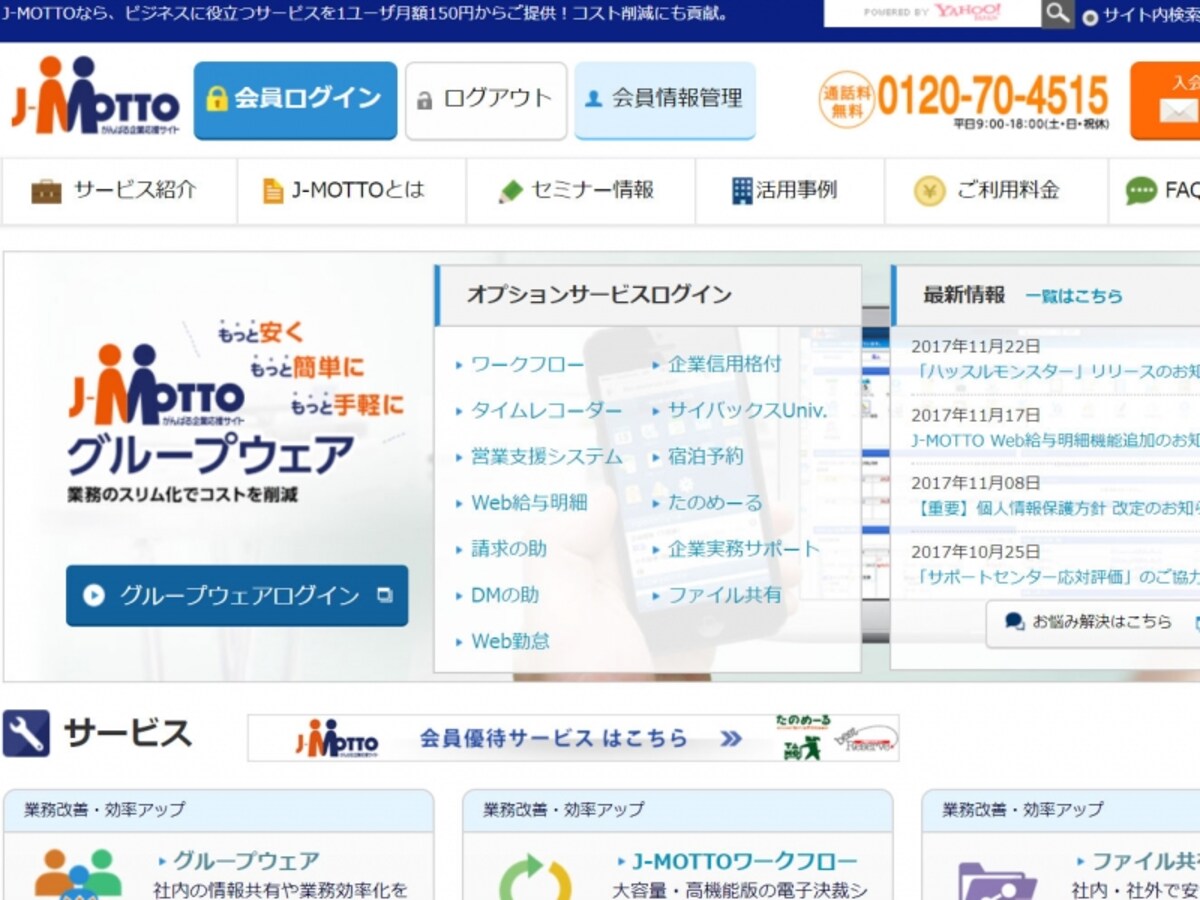Screen dimensions: 1200x900
Task: Open サポートセンター応対評価 news
Action: click(x=1057, y=577)
